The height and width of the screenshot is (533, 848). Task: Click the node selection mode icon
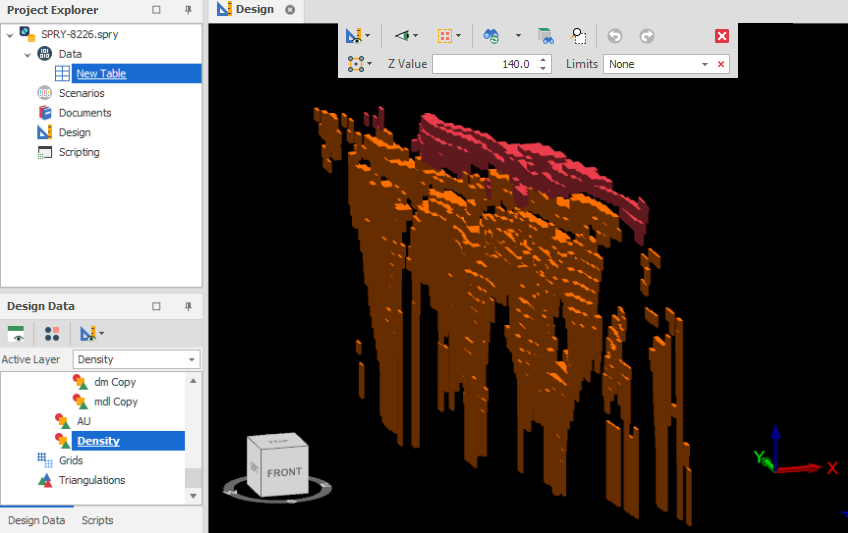355,64
